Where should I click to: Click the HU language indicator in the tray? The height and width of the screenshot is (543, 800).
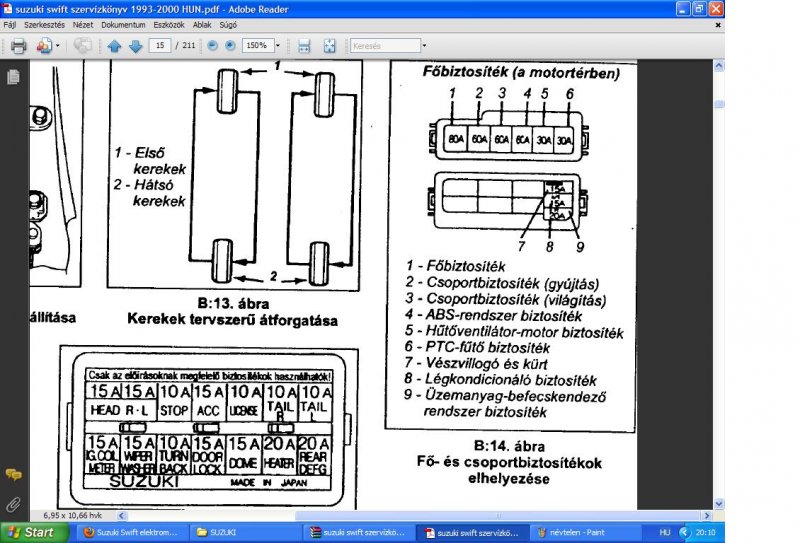(x=664, y=532)
